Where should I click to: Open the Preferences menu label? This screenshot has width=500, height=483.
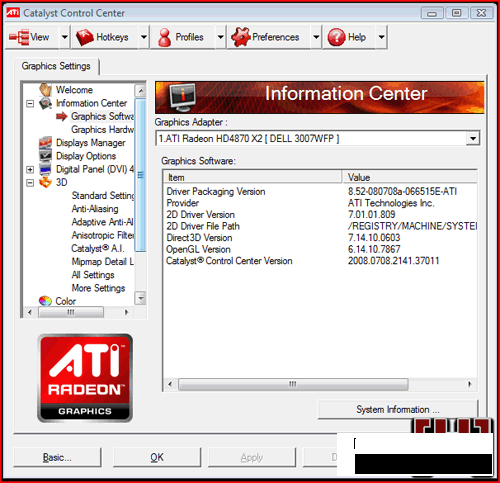(x=276, y=37)
